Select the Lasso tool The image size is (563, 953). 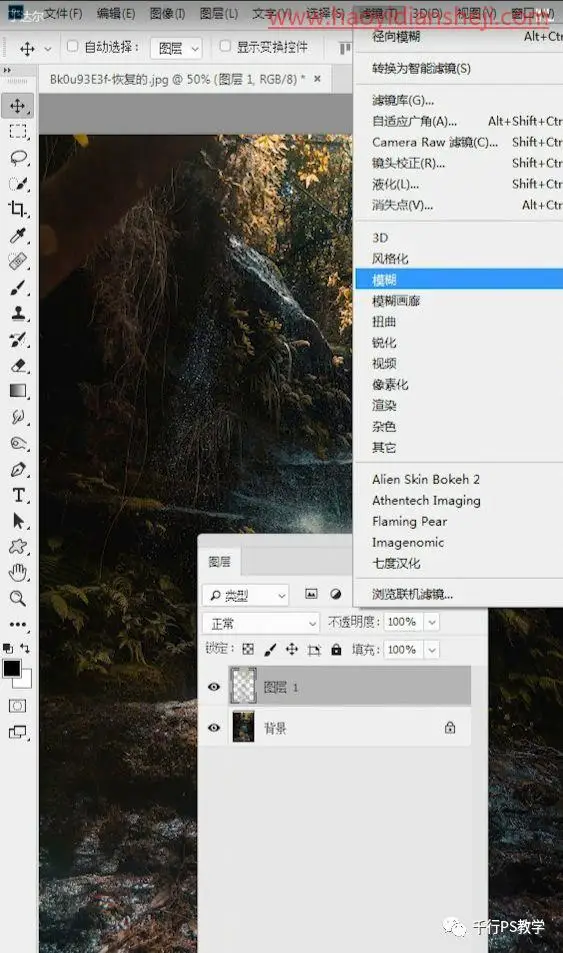click(18, 158)
